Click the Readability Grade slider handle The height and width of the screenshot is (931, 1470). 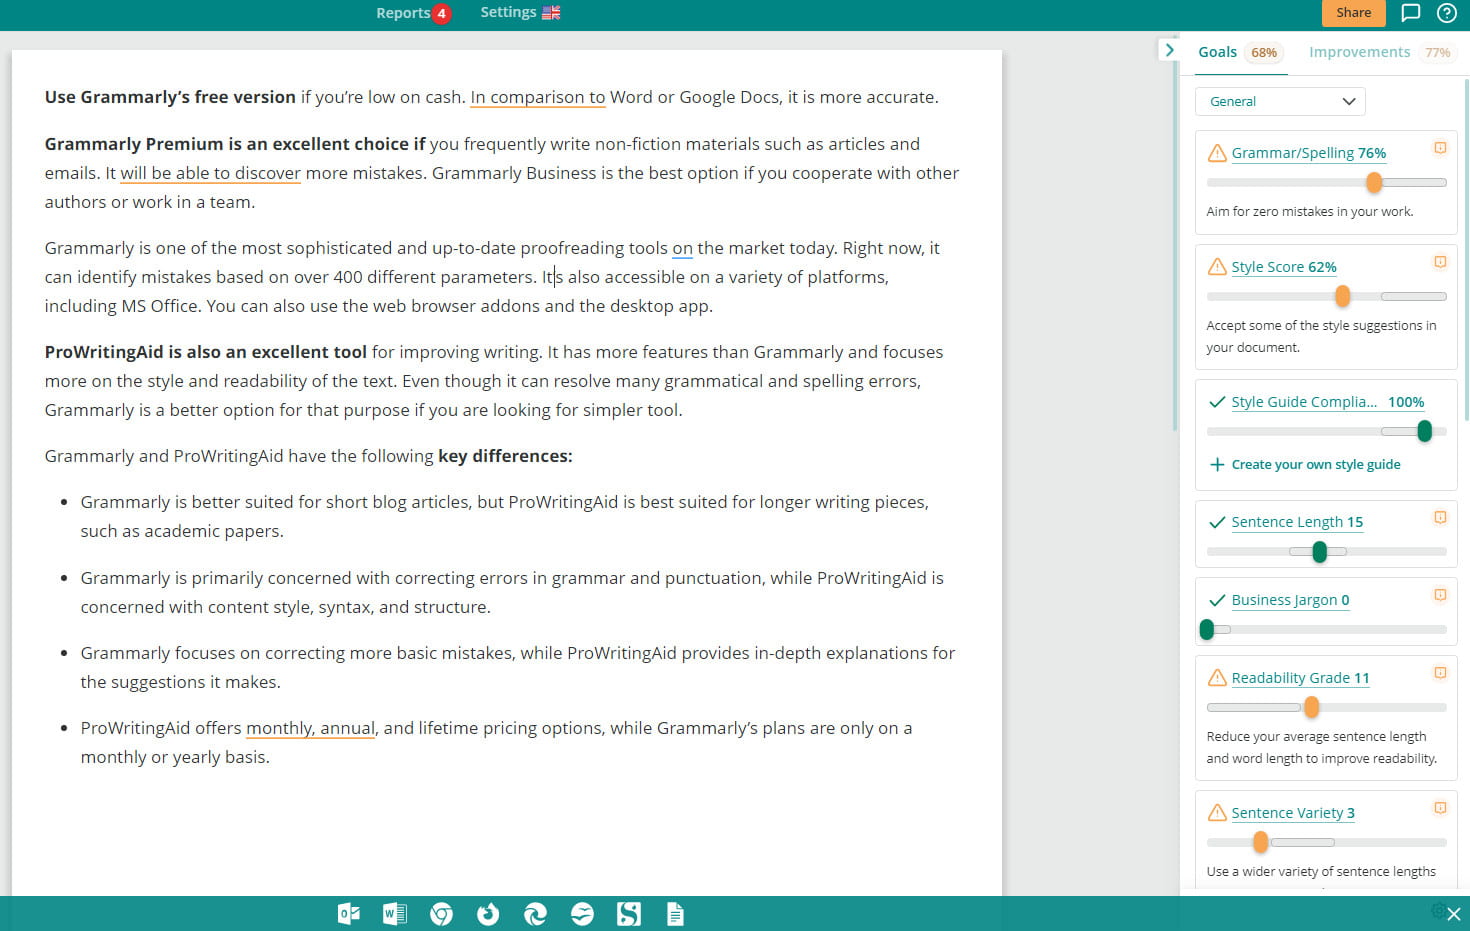click(x=1311, y=707)
